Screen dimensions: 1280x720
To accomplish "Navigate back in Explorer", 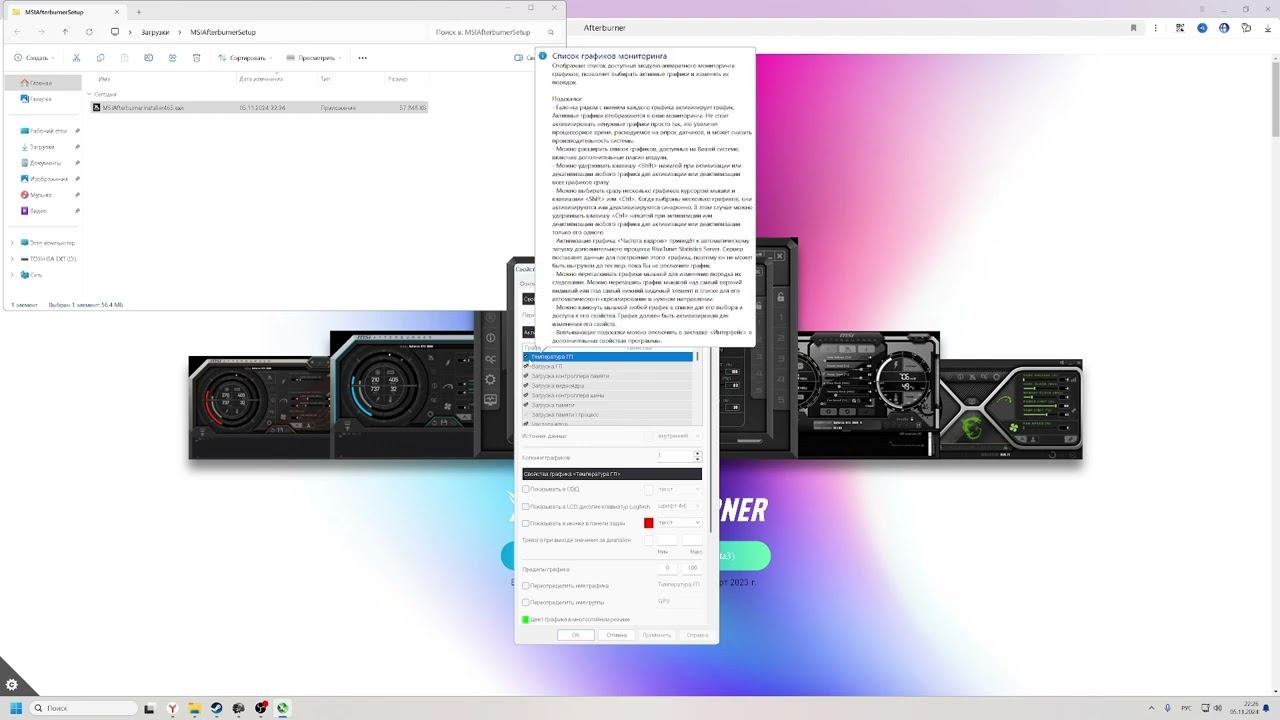I will (x=17, y=32).
